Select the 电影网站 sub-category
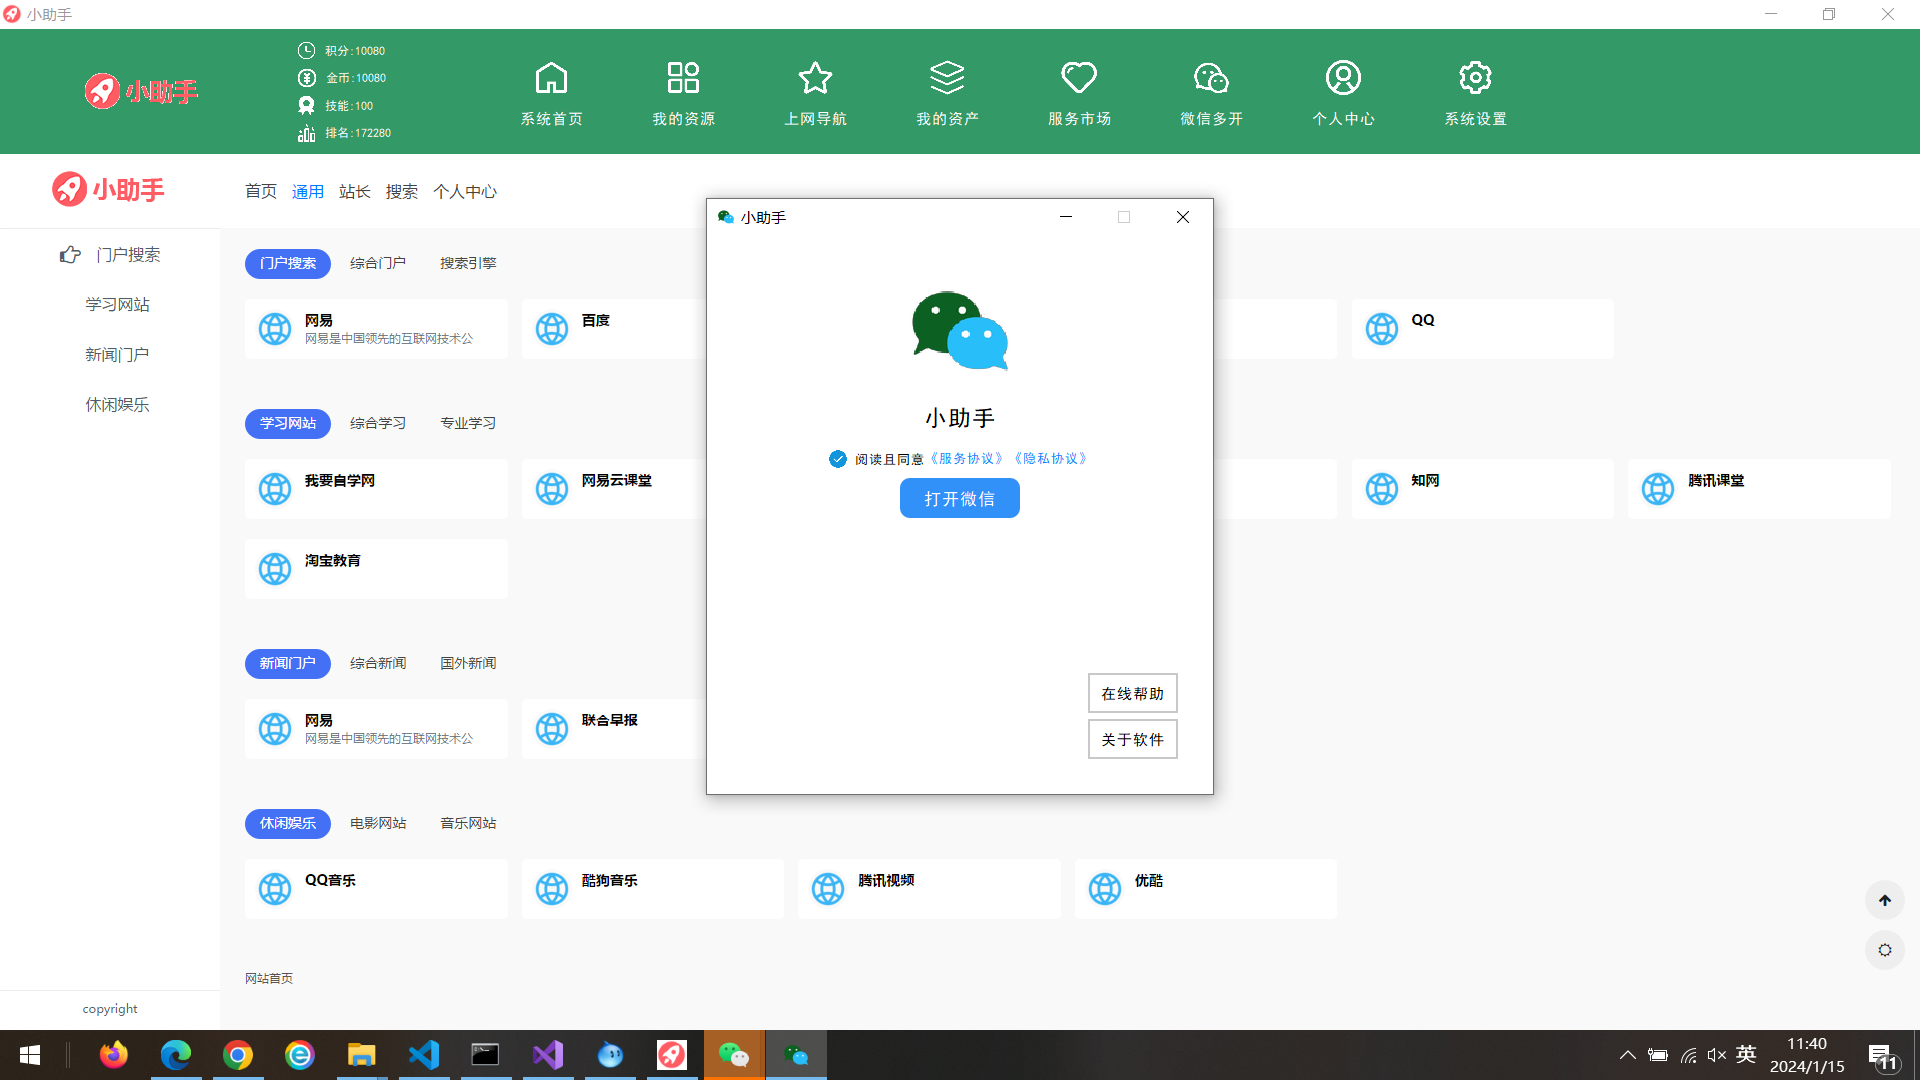 coord(378,823)
